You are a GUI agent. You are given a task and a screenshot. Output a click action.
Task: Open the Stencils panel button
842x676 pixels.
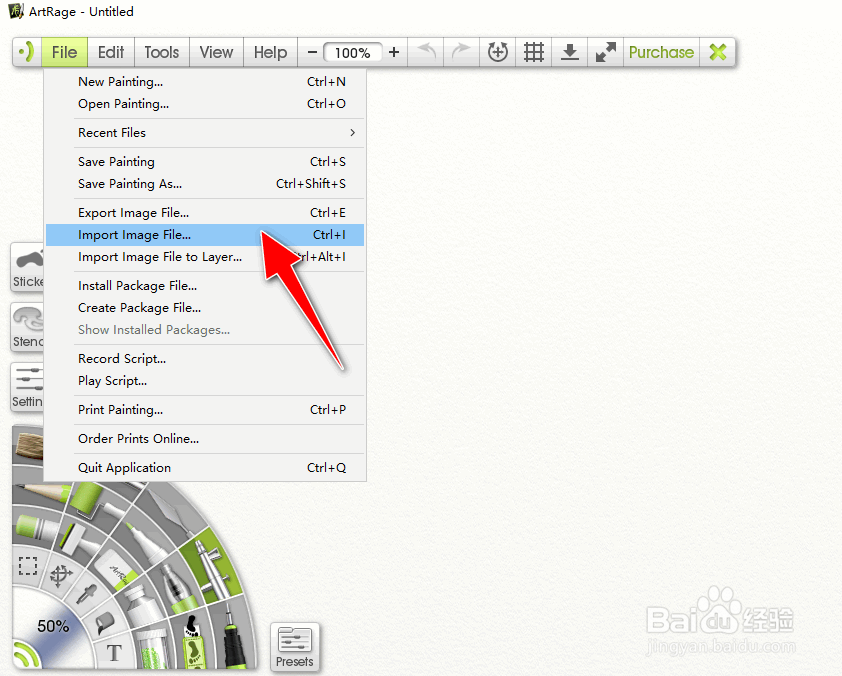click(x=27, y=328)
